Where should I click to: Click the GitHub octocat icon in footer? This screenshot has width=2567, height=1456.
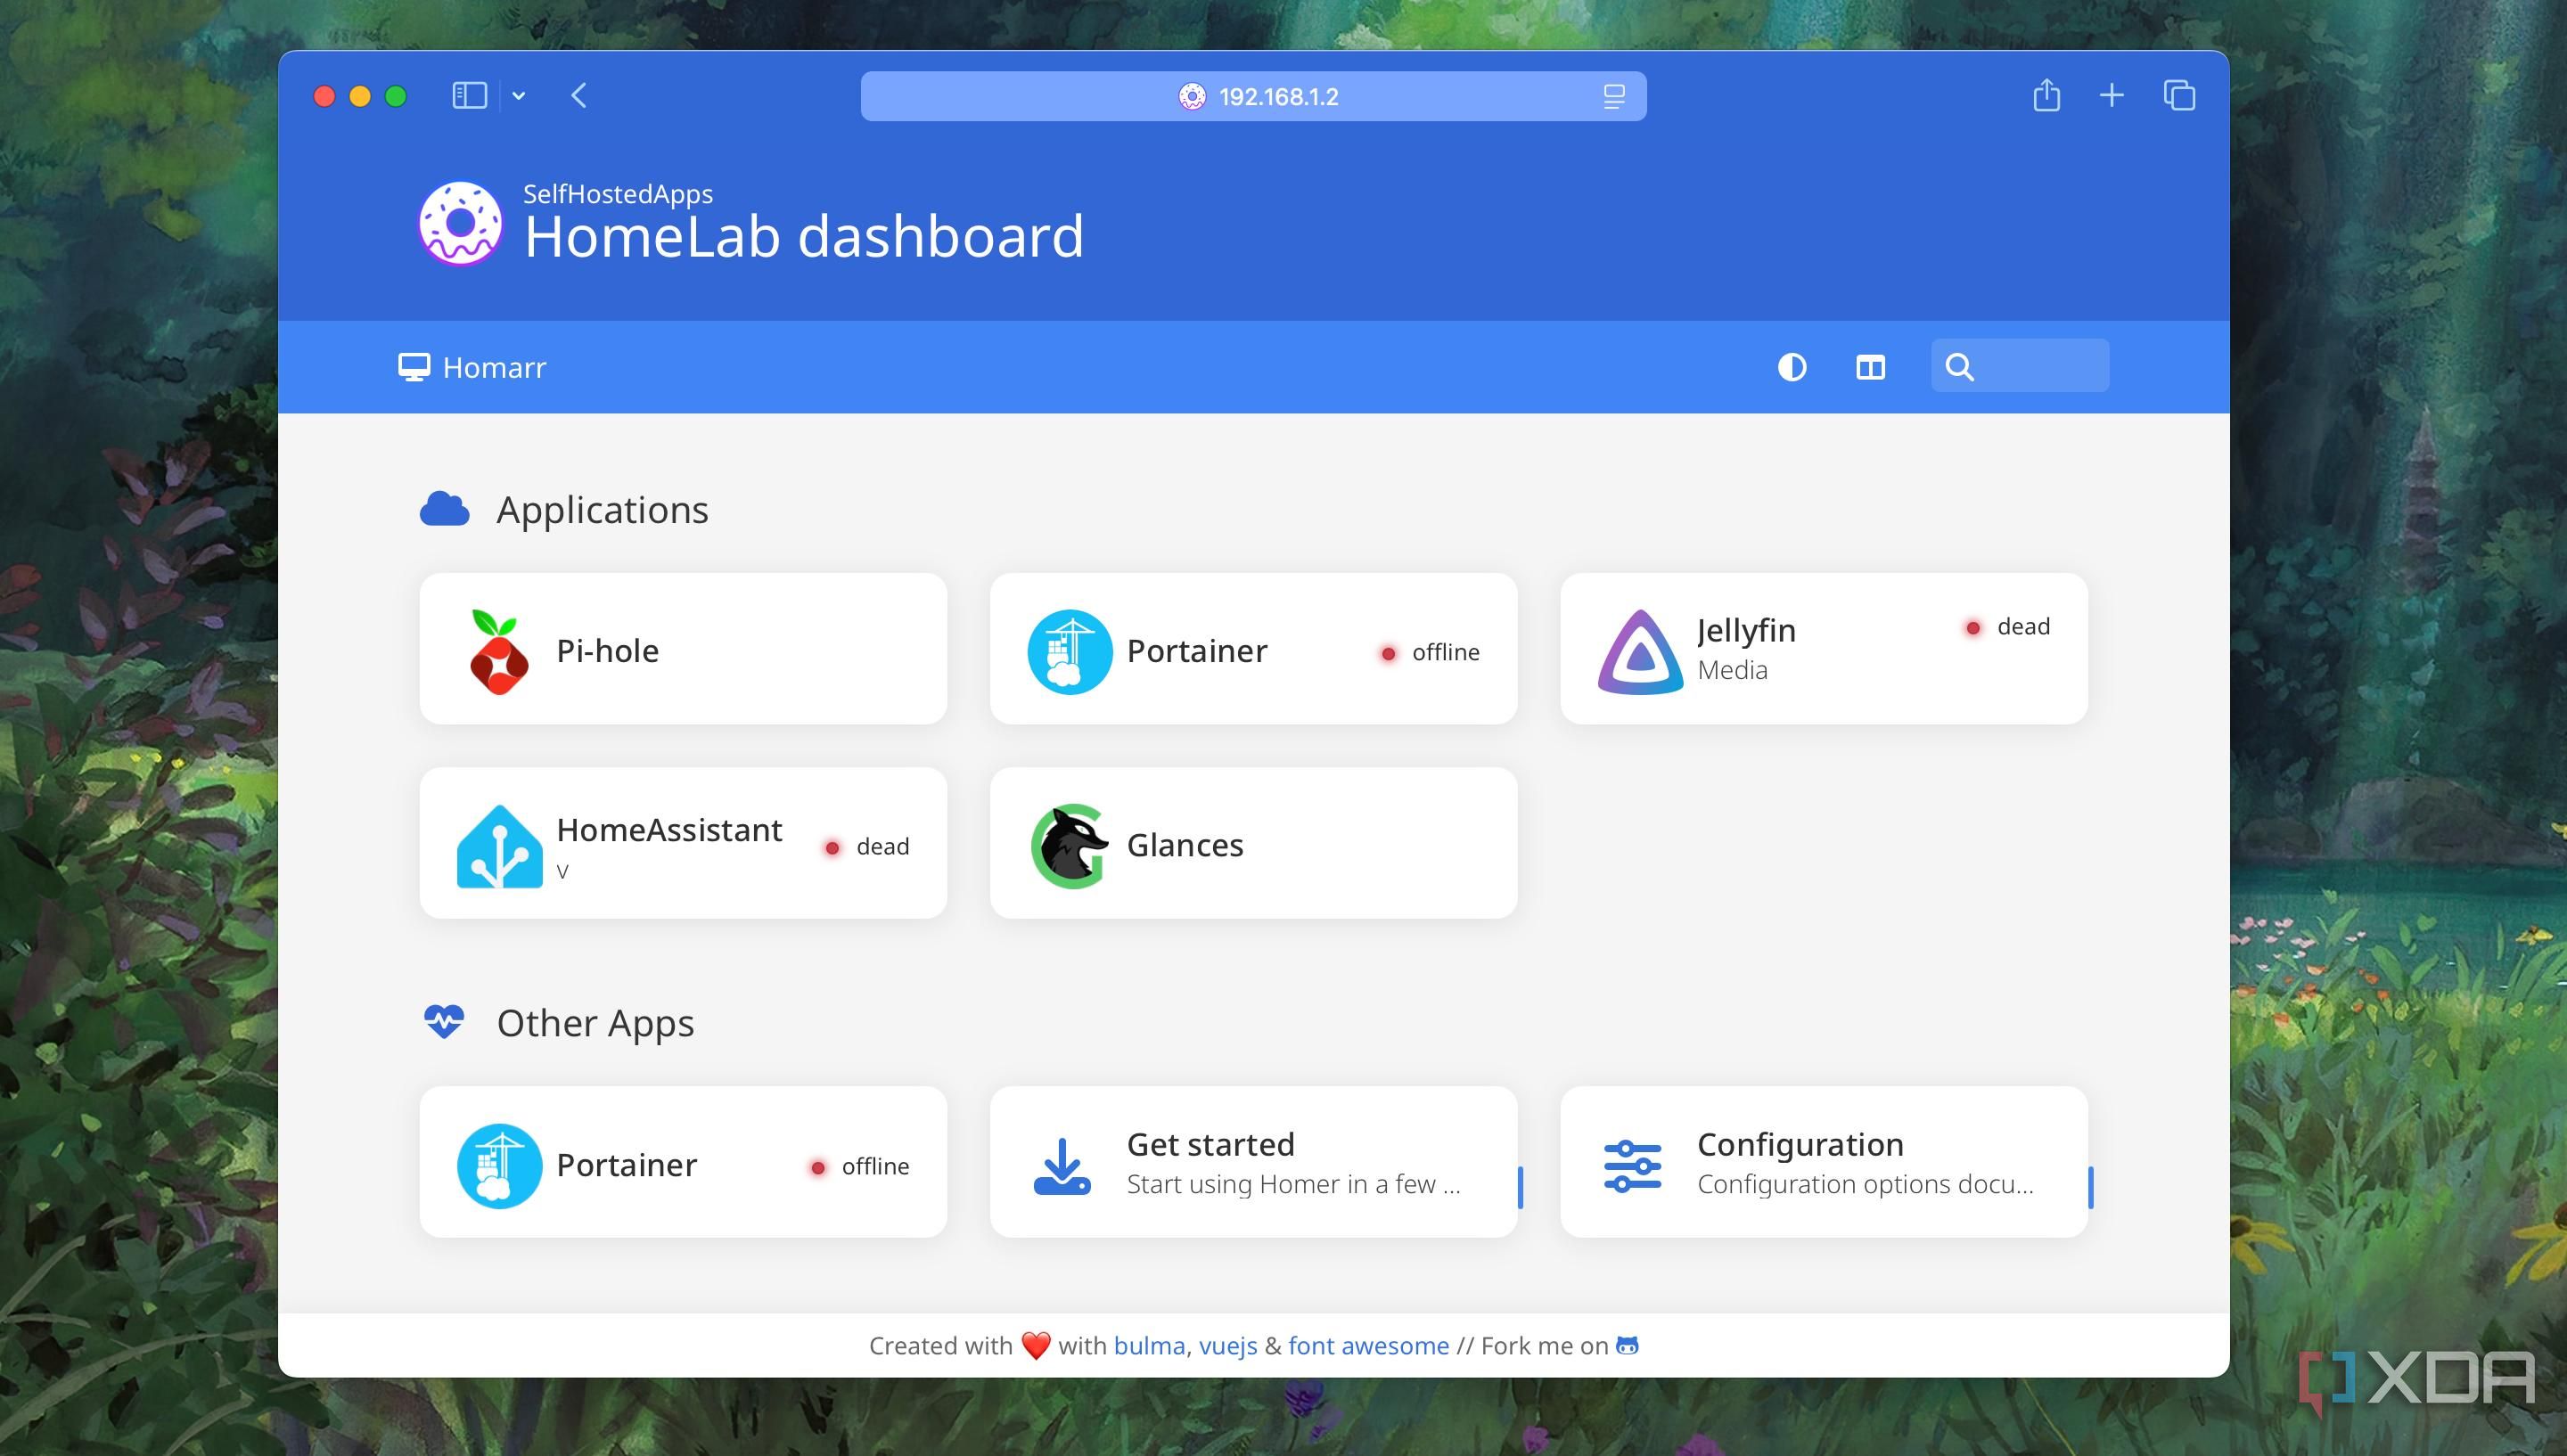click(1627, 1346)
